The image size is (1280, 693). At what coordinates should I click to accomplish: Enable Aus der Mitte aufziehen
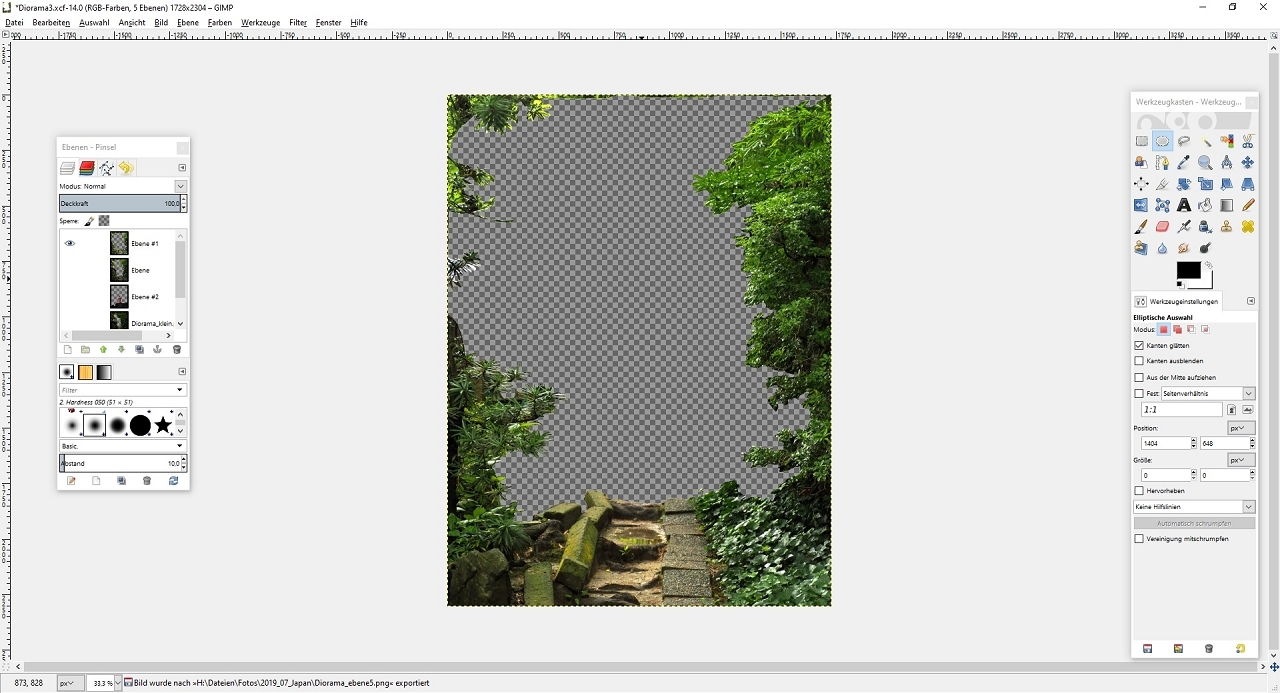coord(1139,377)
